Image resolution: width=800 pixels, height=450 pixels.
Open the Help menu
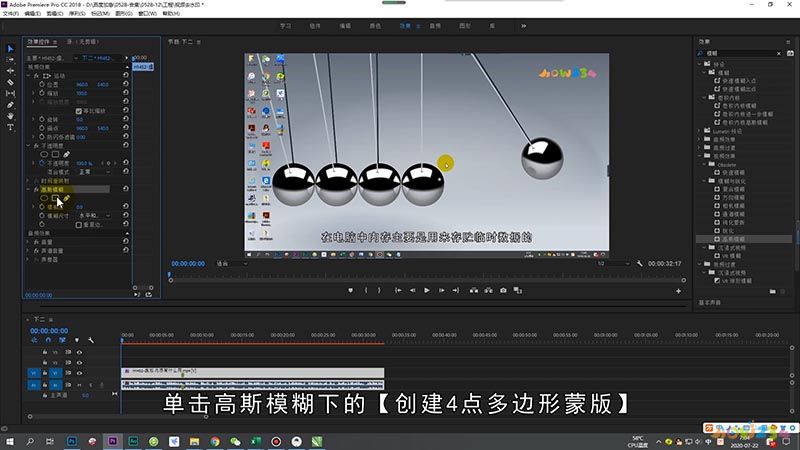click(171, 14)
